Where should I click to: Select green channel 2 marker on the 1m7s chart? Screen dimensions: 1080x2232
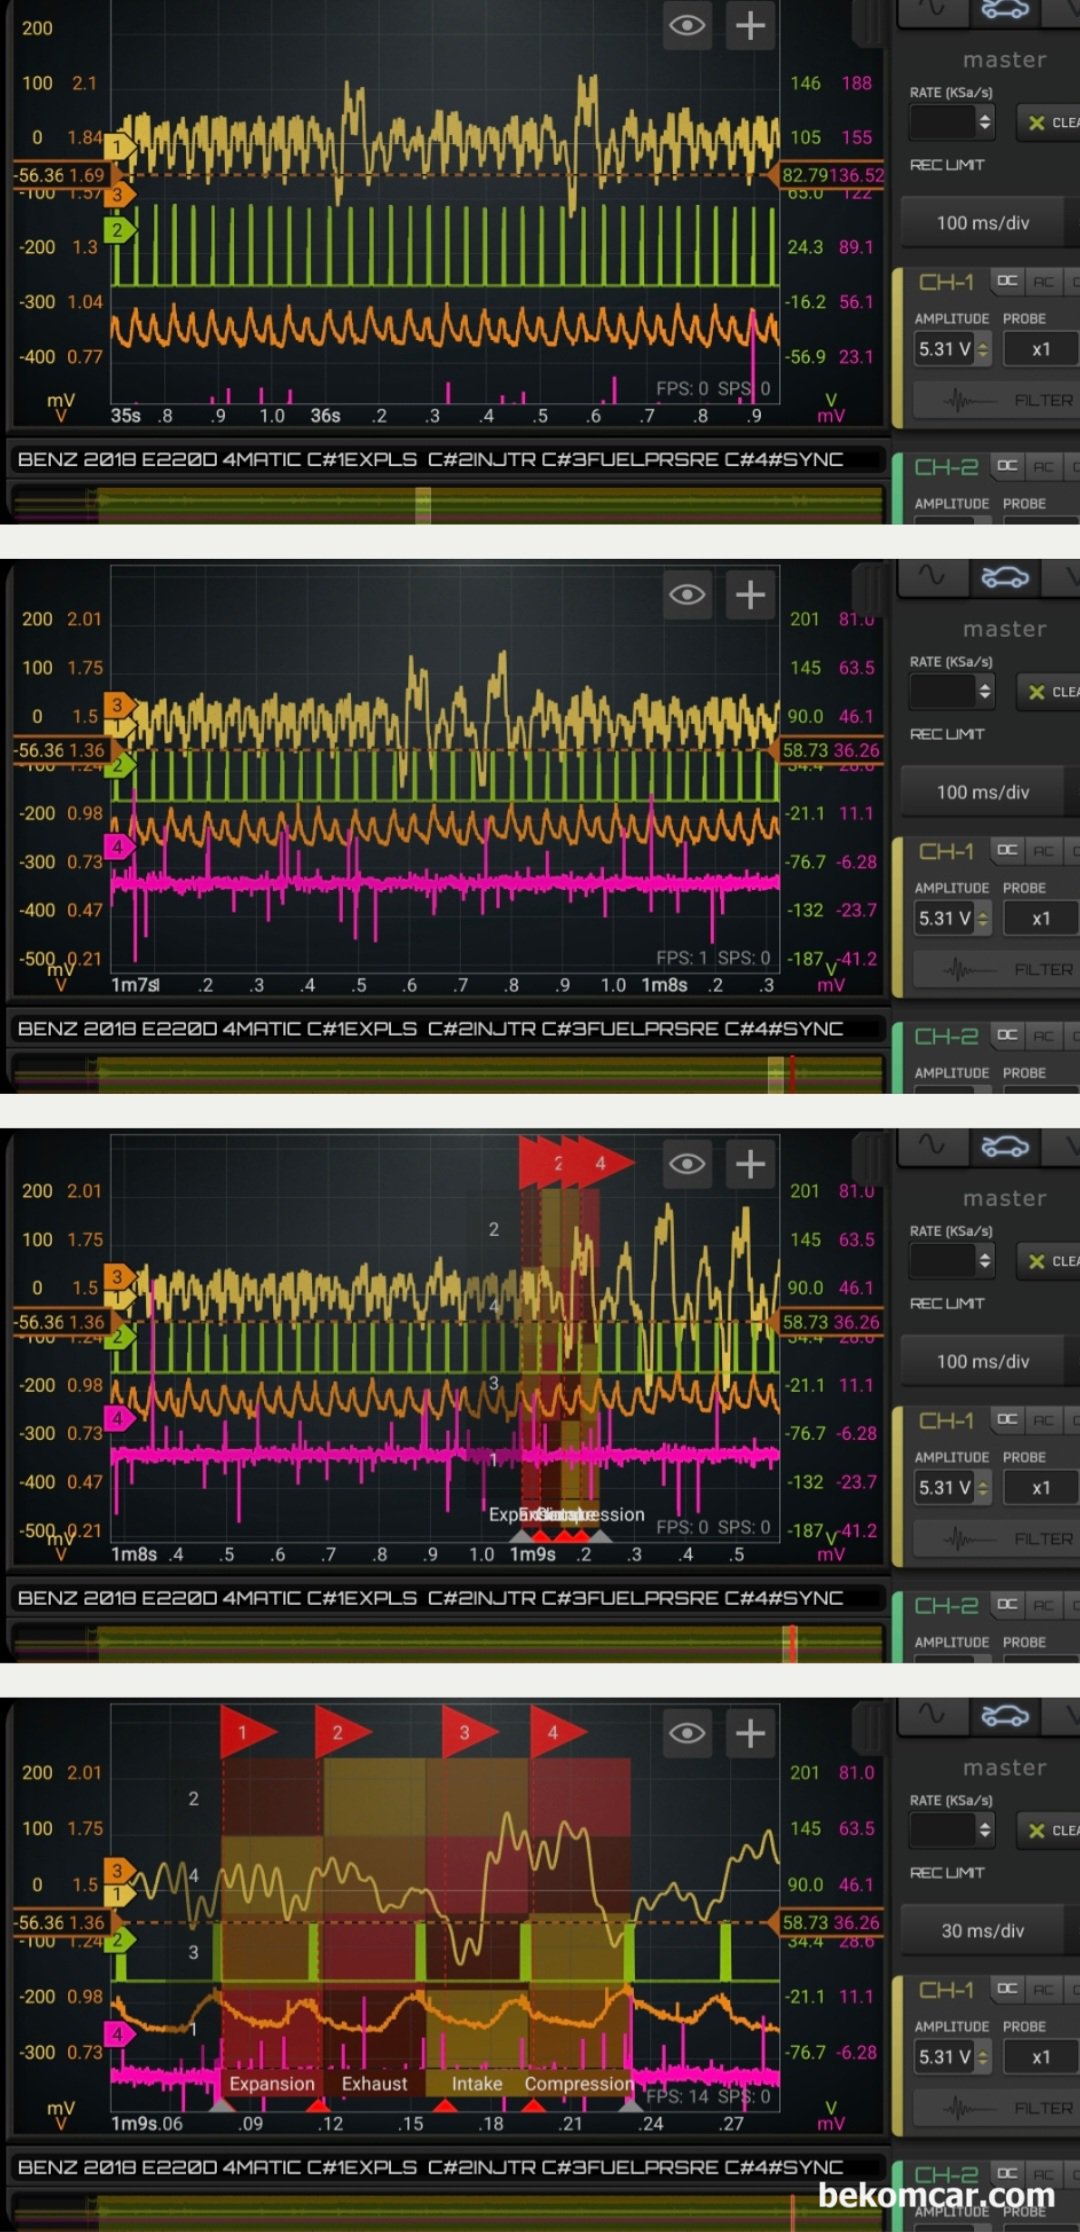pyautogui.click(x=119, y=766)
